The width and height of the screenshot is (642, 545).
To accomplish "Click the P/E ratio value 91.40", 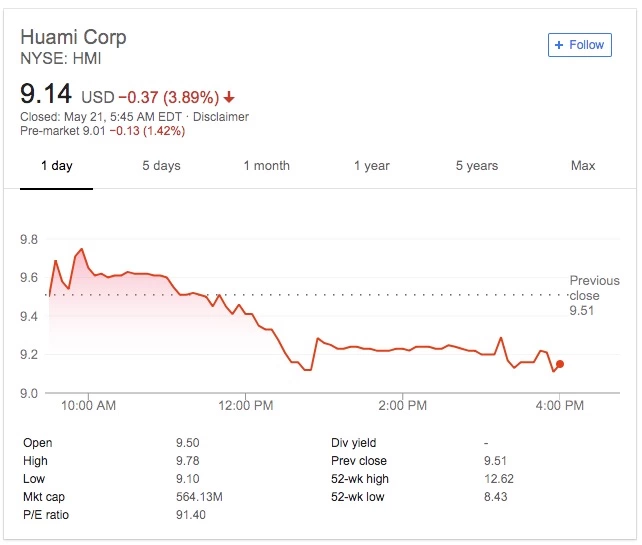I will point(191,515).
